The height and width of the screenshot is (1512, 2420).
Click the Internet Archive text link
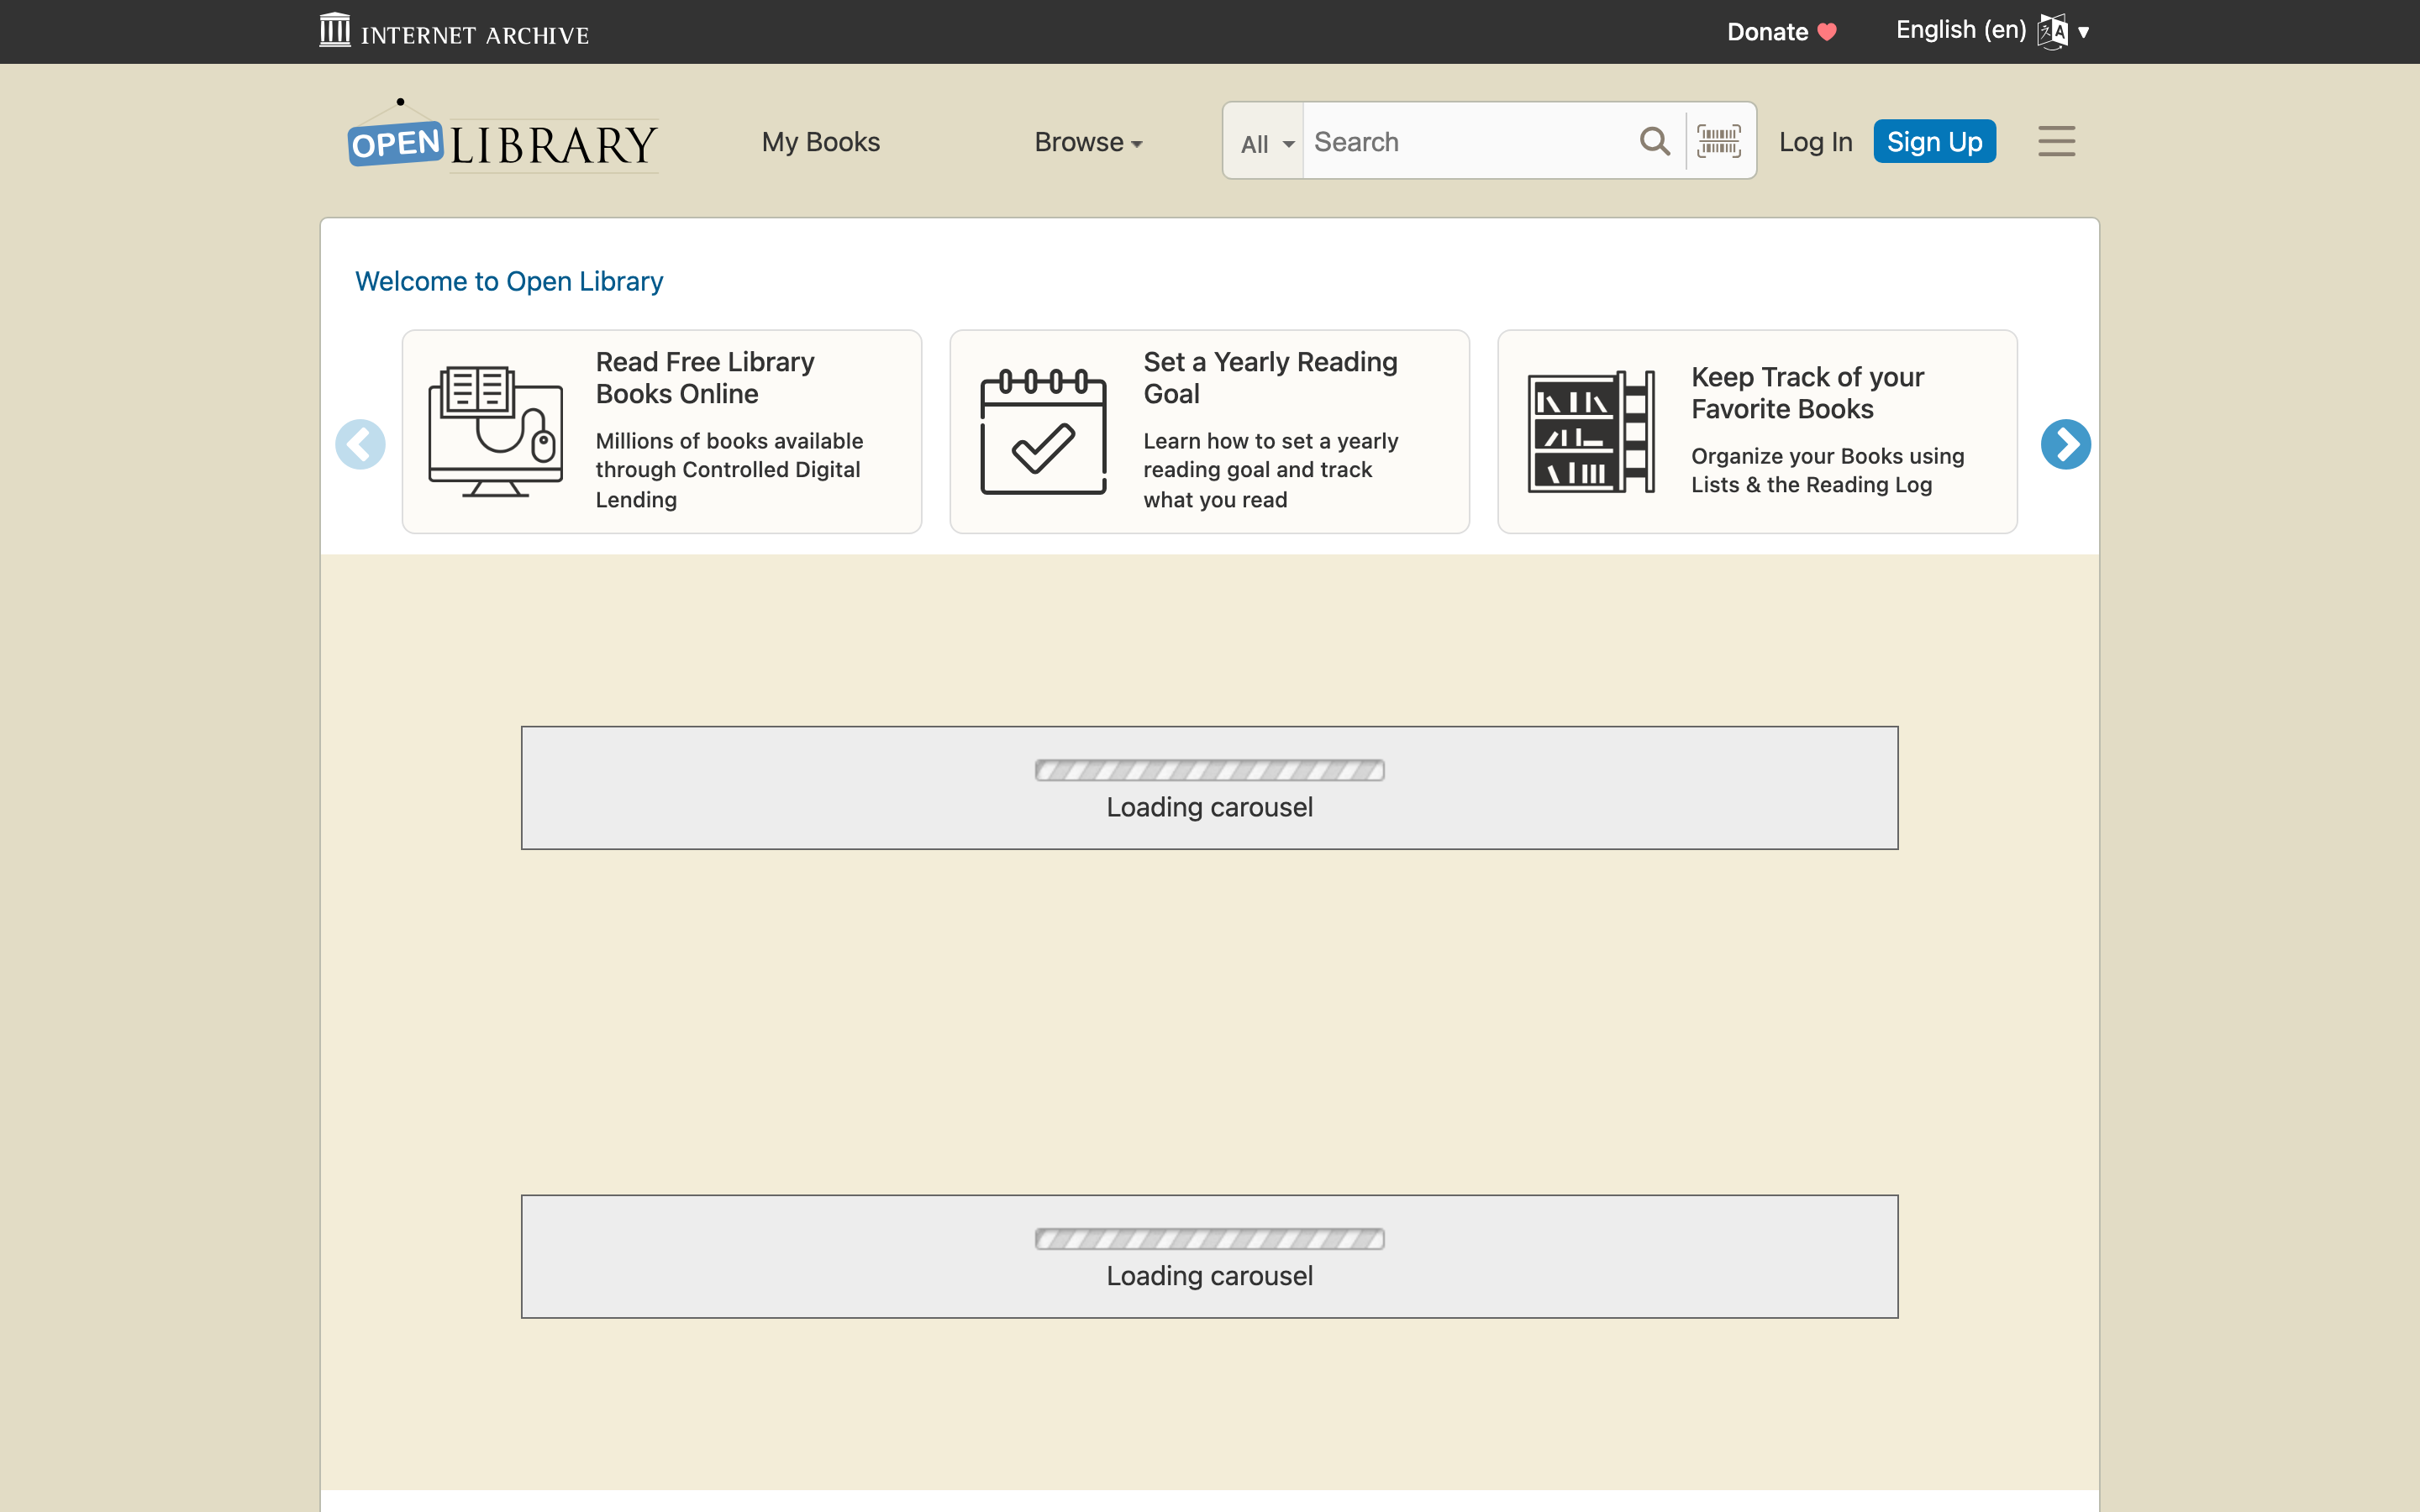click(475, 35)
